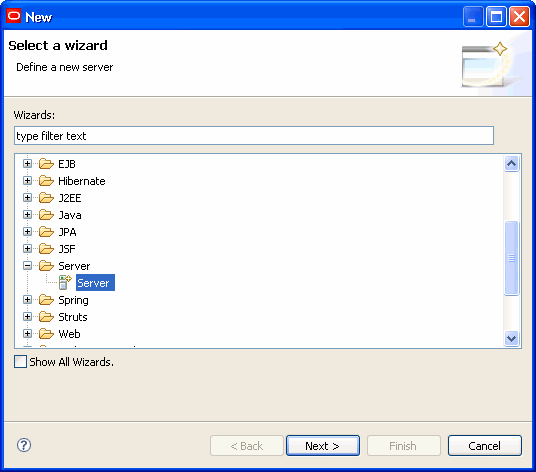Click the grayed-out Back button
This screenshot has width=536, height=472.
[x=247, y=446]
